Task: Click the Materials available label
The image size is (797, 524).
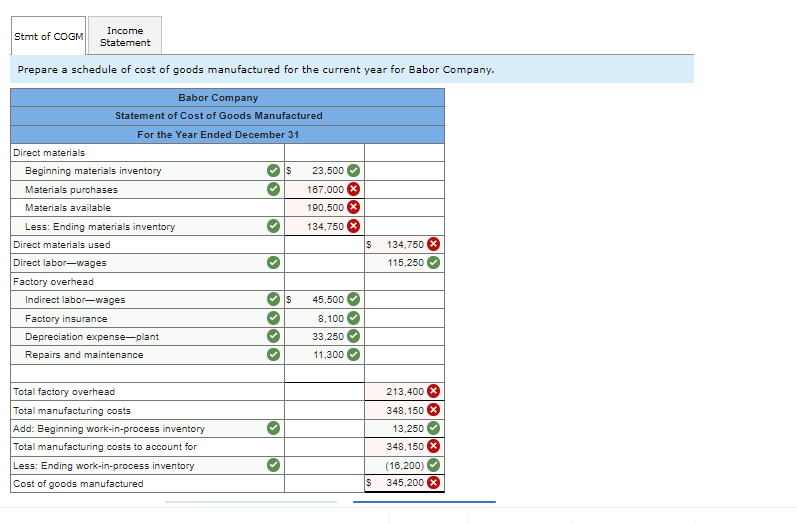Action: pos(68,207)
